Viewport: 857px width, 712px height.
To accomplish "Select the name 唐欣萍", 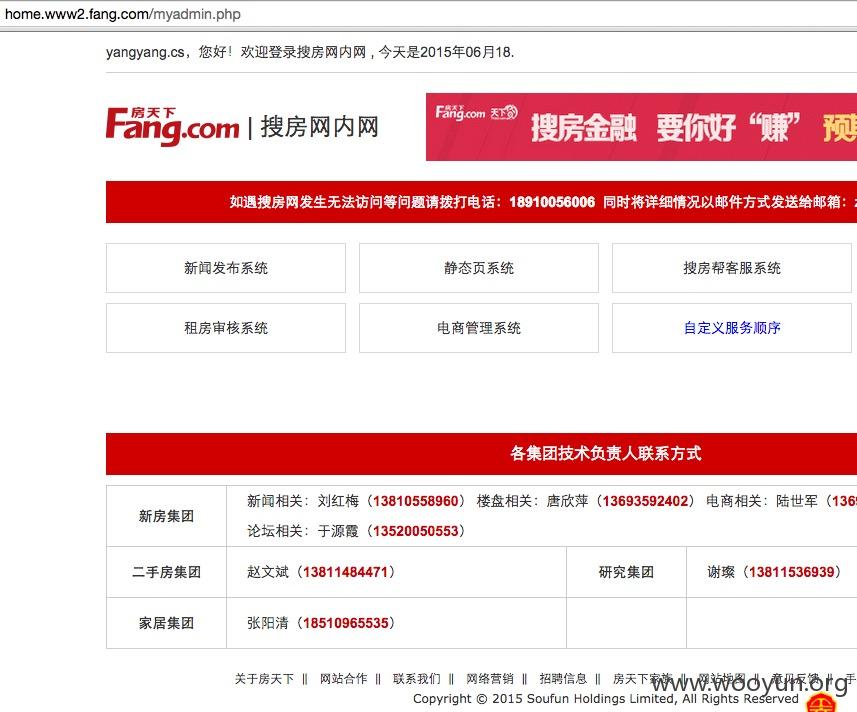I will pyautogui.click(x=567, y=501).
